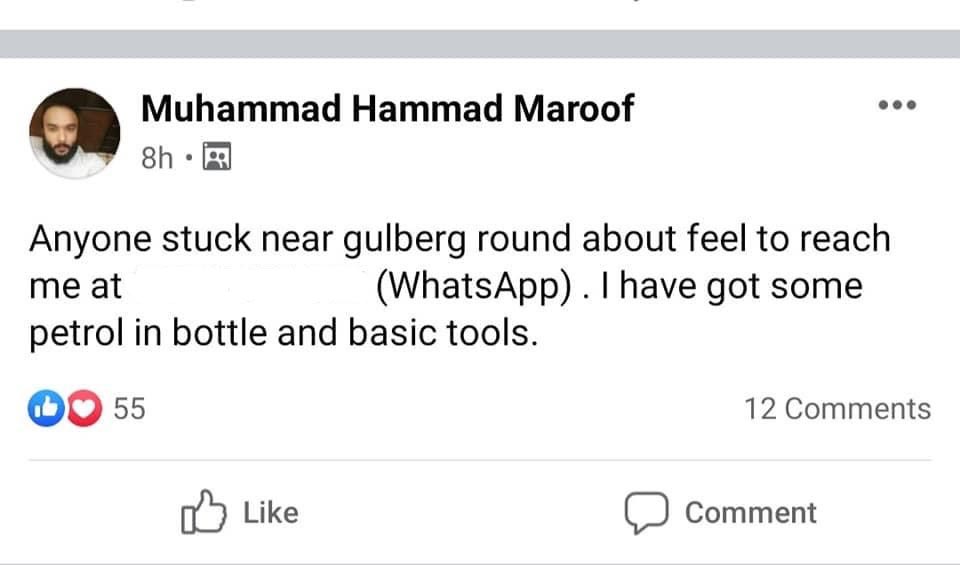
Task: Click the Like text label
Action: 271,512
